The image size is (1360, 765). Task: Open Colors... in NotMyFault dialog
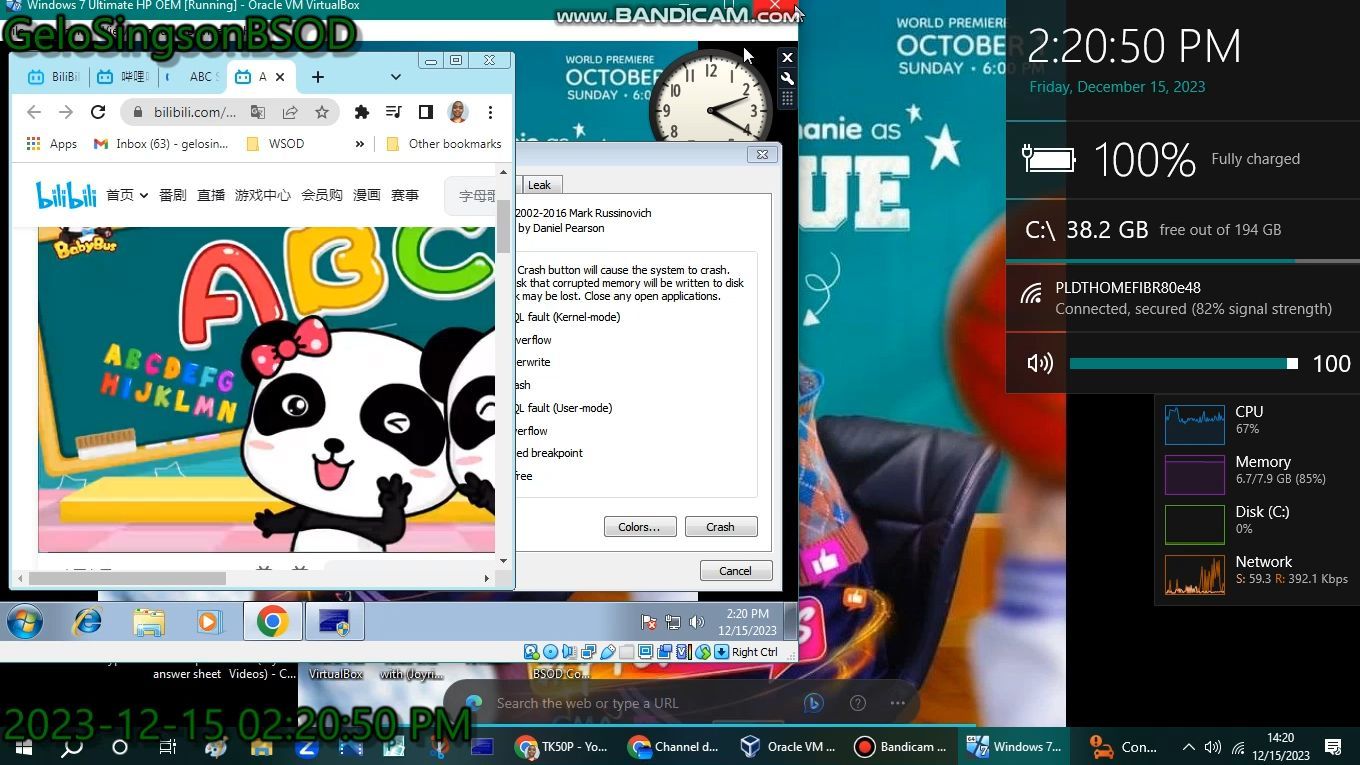coord(640,527)
